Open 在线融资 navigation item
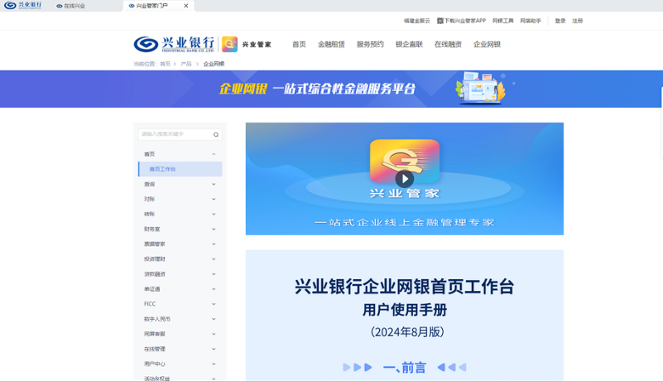The image size is (663, 382). 448,44
